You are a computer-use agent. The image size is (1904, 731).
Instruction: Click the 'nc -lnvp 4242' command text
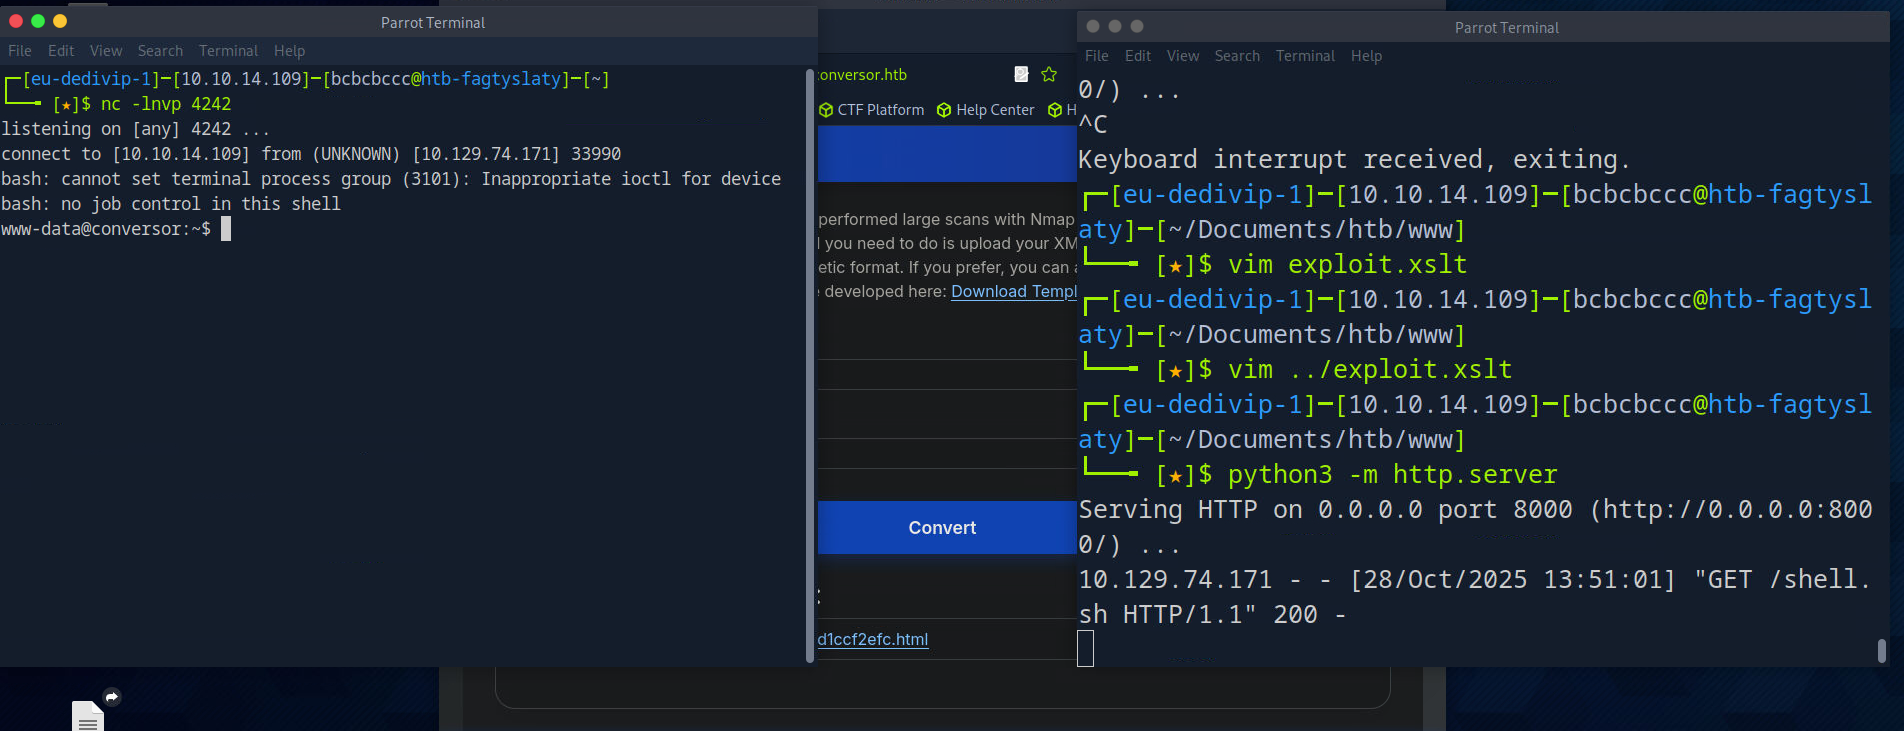tap(166, 104)
